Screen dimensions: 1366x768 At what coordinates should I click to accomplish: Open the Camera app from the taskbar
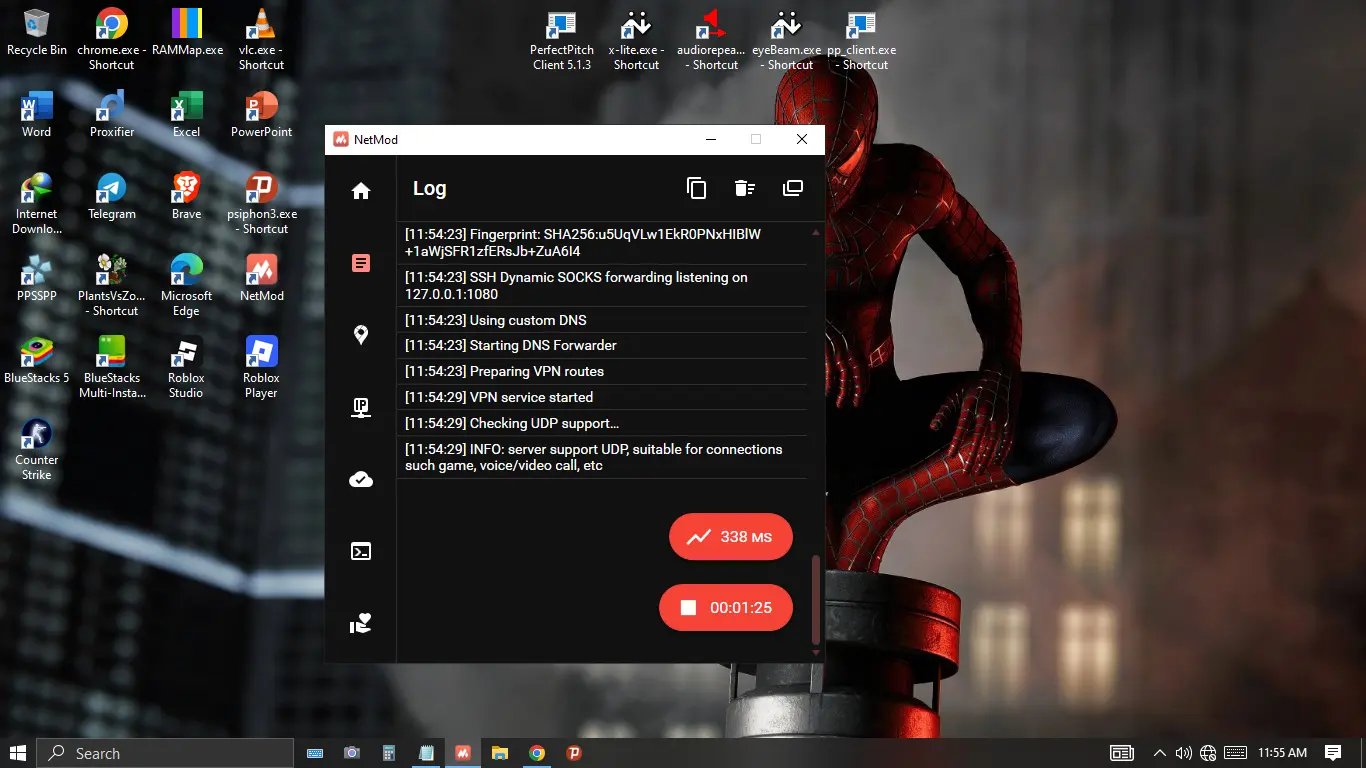(x=352, y=753)
